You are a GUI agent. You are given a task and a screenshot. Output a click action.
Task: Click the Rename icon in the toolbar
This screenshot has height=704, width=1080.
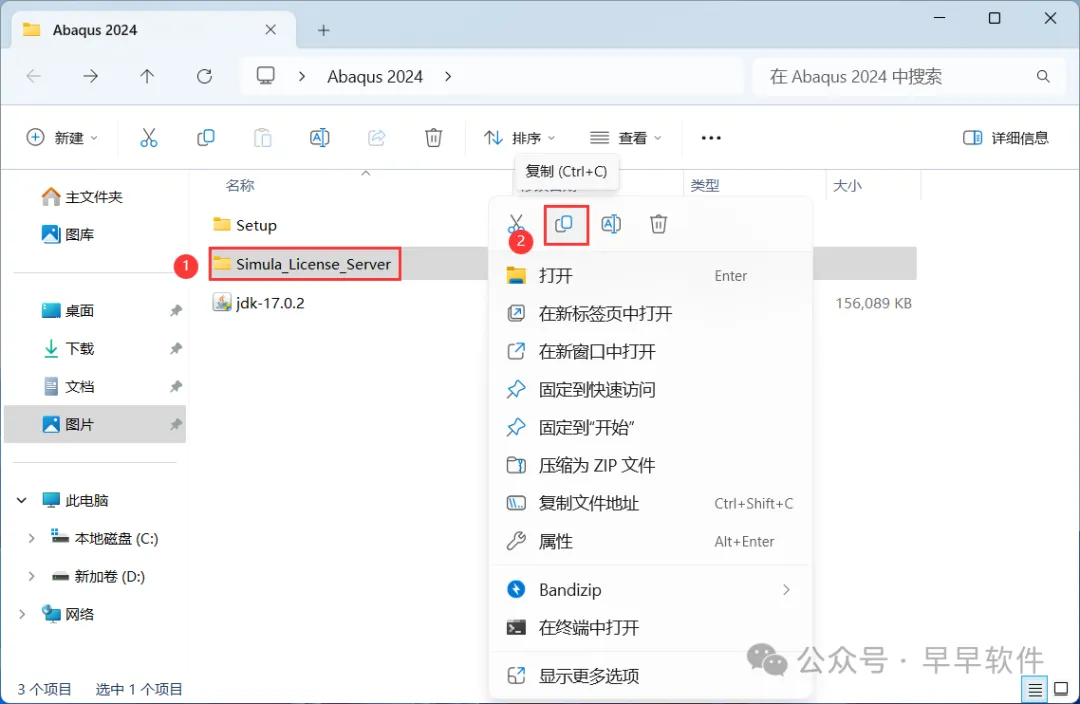320,138
